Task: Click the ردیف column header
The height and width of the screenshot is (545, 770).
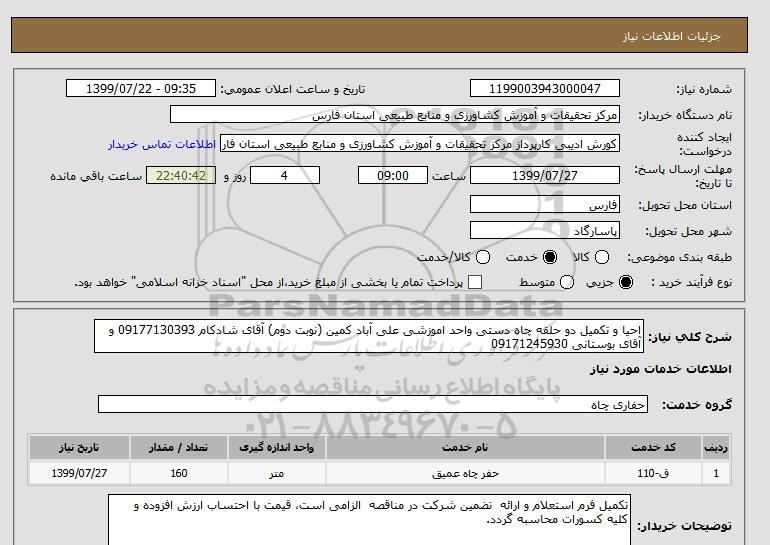Action: point(716,447)
